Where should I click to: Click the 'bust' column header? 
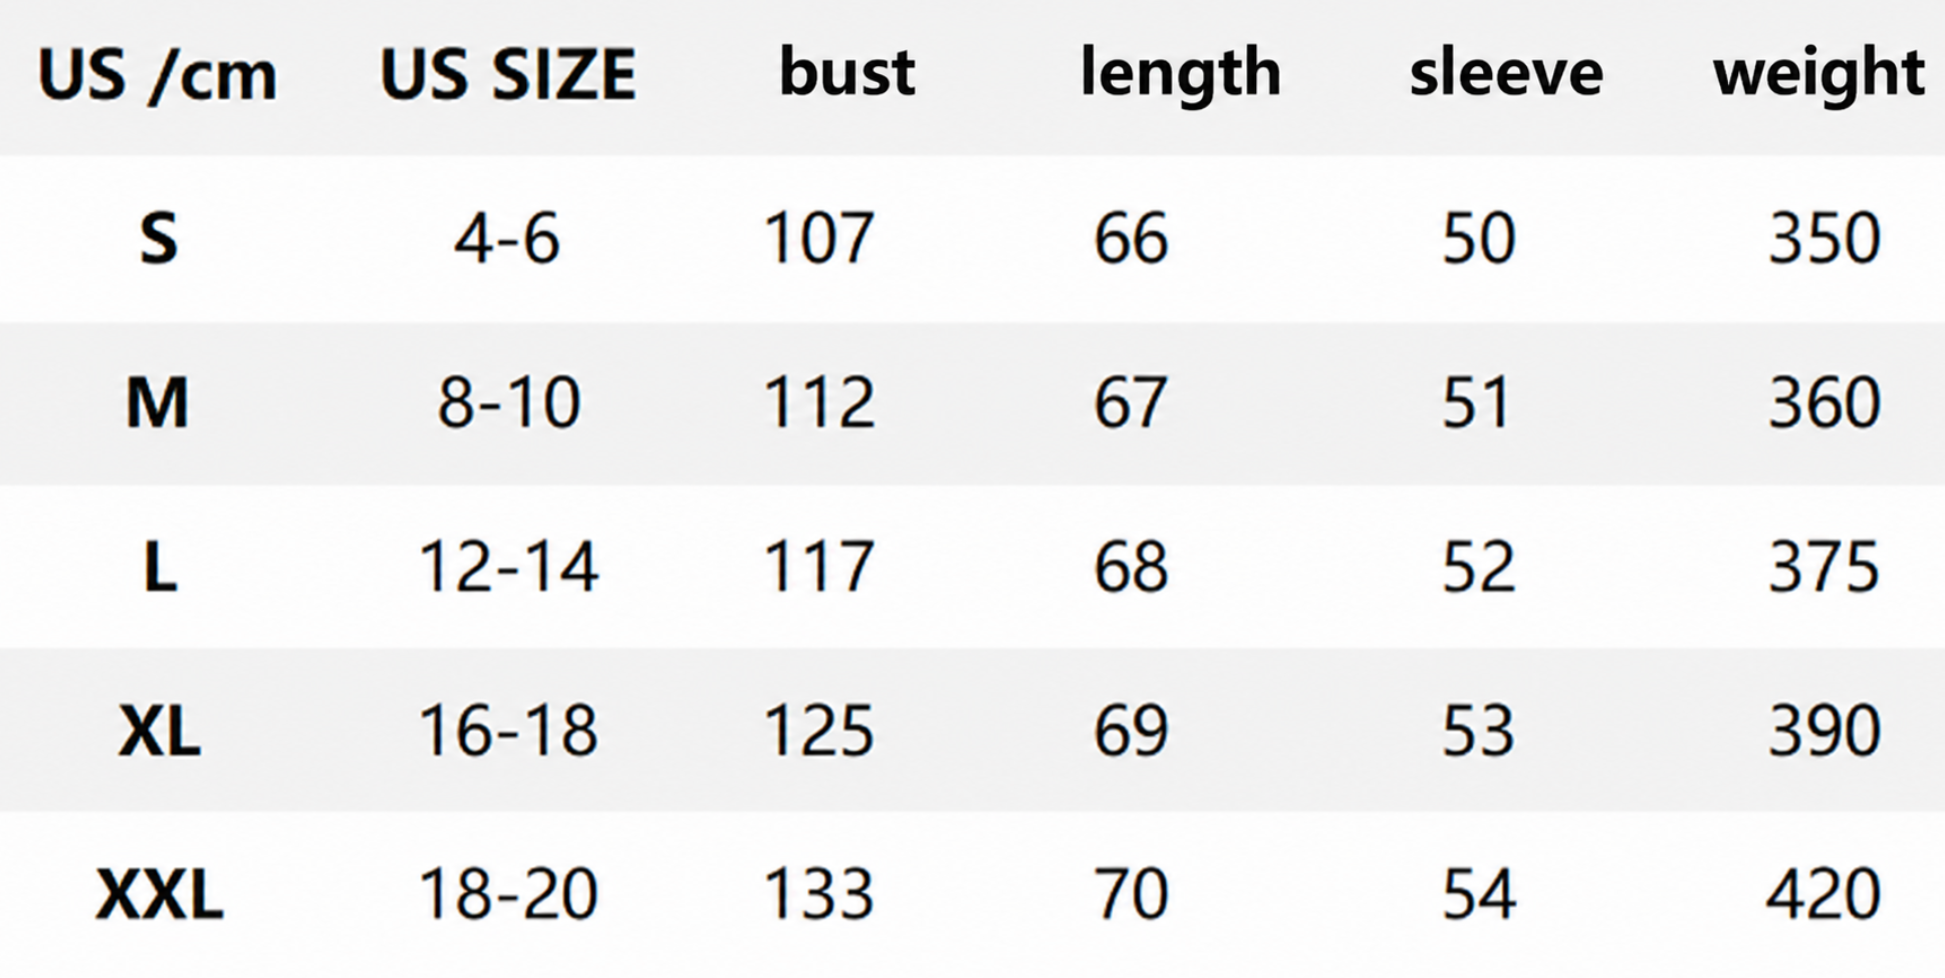coord(847,72)
